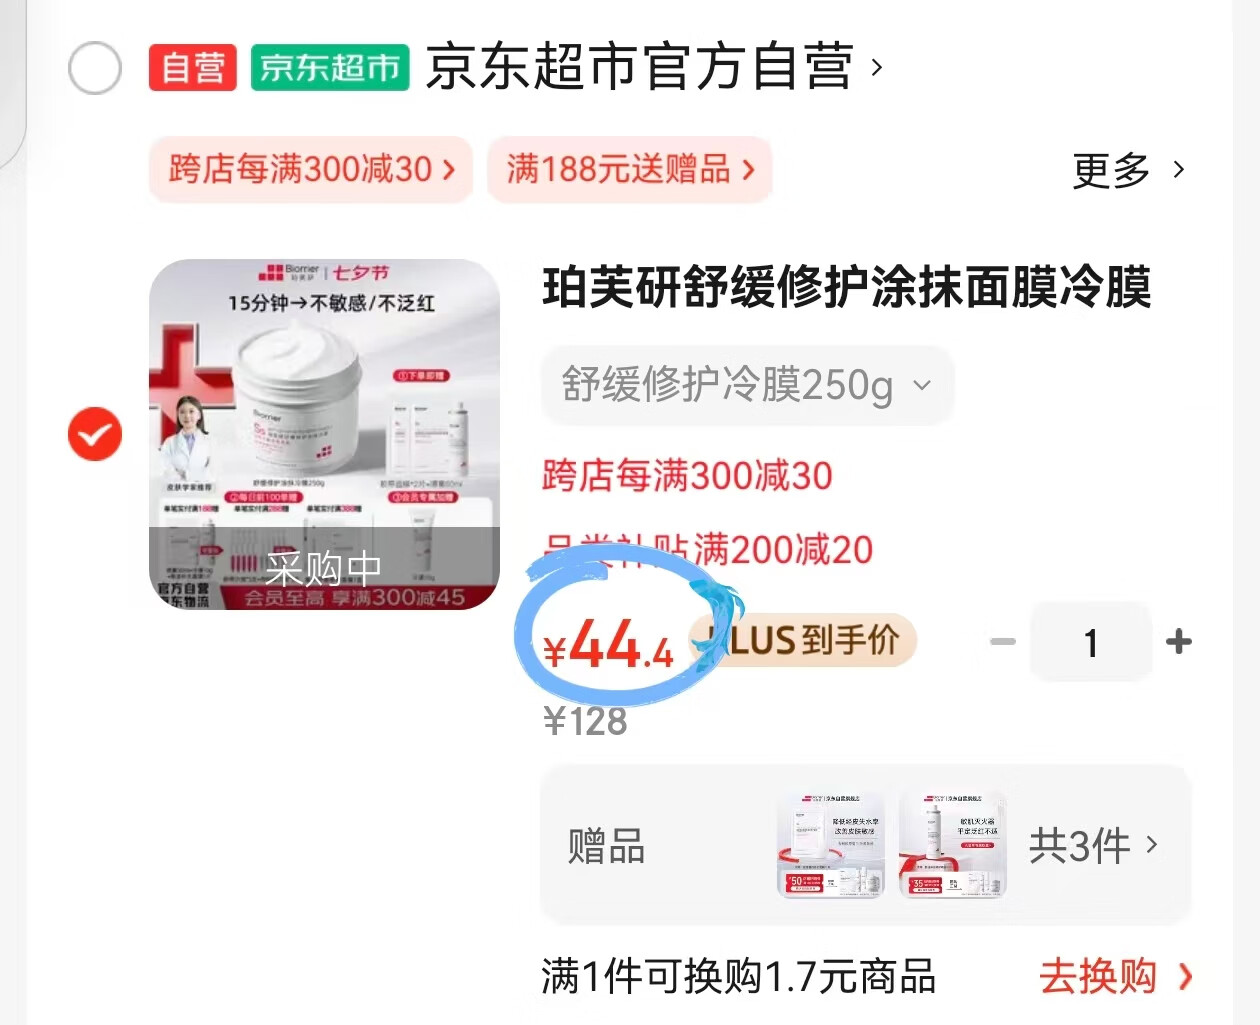The width and height of the screenshot is (1260, 1025).
Task: Increase quantity with the plus icon
Action: [x=1179, y=641]
